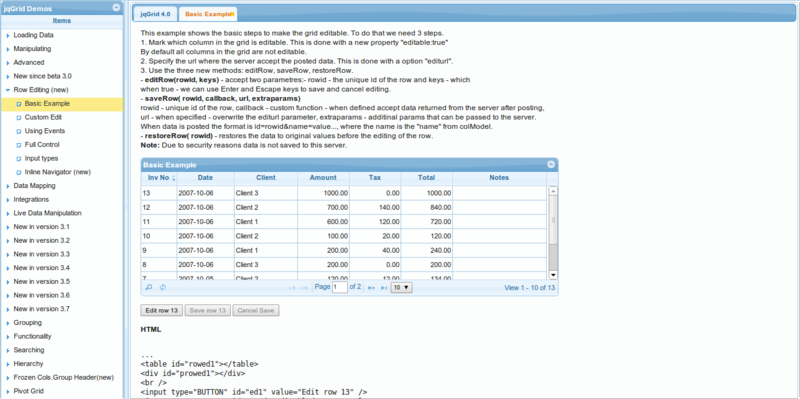
Task: Switch to the jqGrid 4.0 tab
Action: pos(156,14)
